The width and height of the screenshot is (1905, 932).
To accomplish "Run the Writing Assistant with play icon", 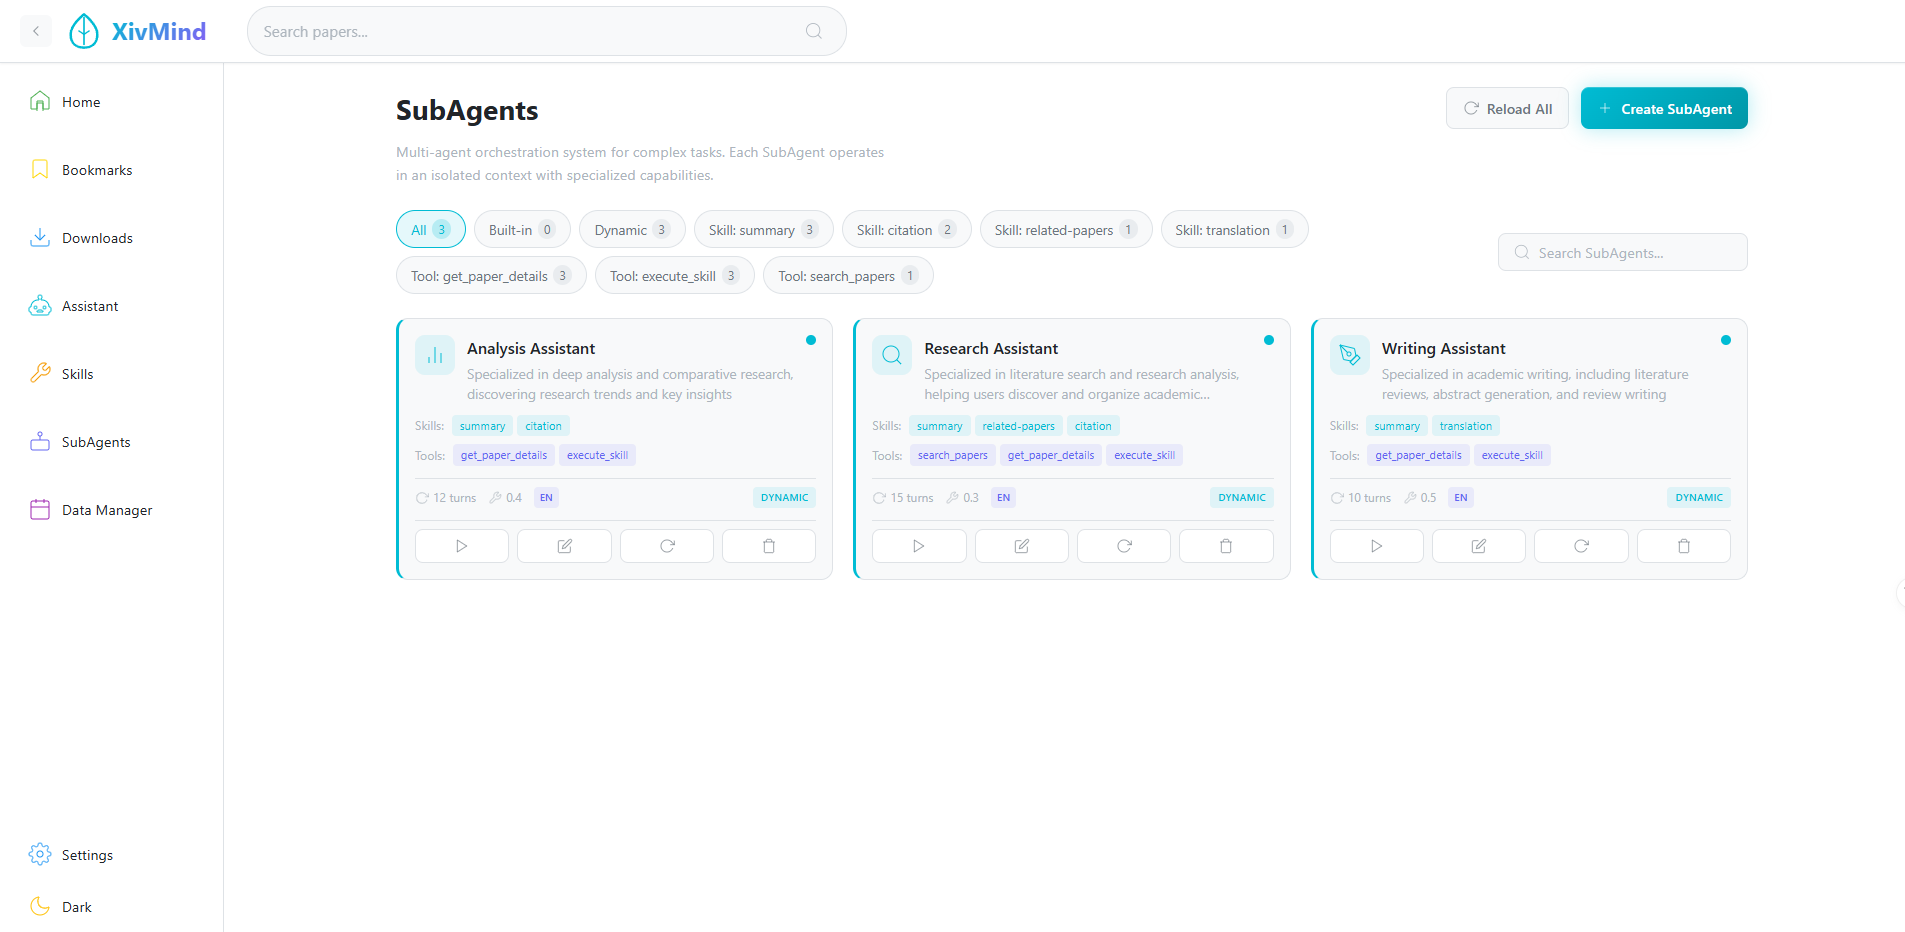I will pos(1377,546).
